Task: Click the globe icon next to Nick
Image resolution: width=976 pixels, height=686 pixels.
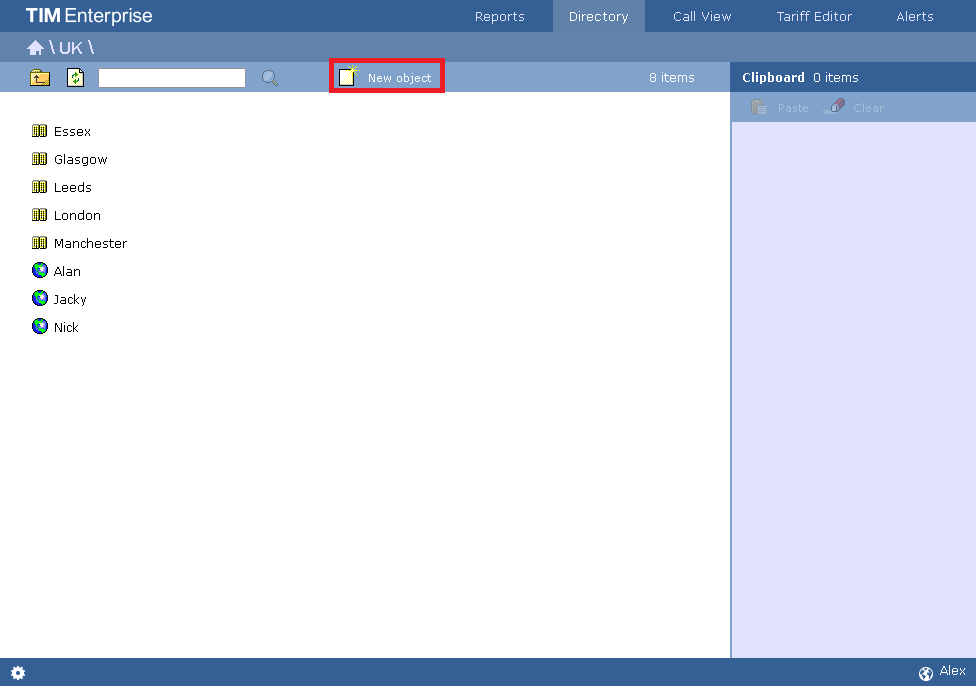Action: coord(40,326)
